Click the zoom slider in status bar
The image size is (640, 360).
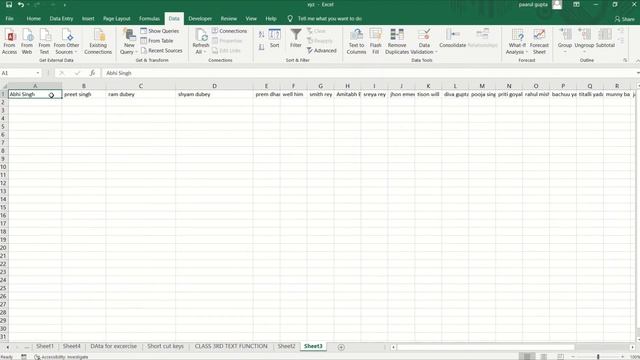point(598,357)
